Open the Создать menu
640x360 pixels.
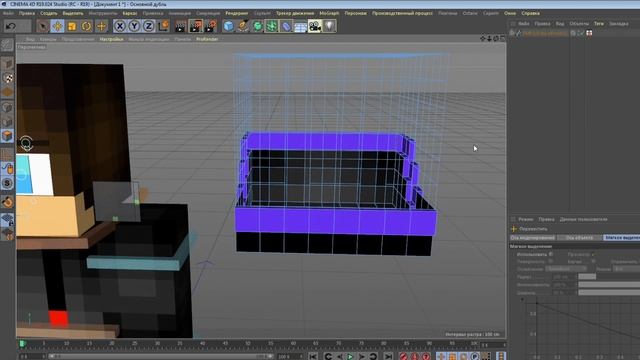click(49, 13)
